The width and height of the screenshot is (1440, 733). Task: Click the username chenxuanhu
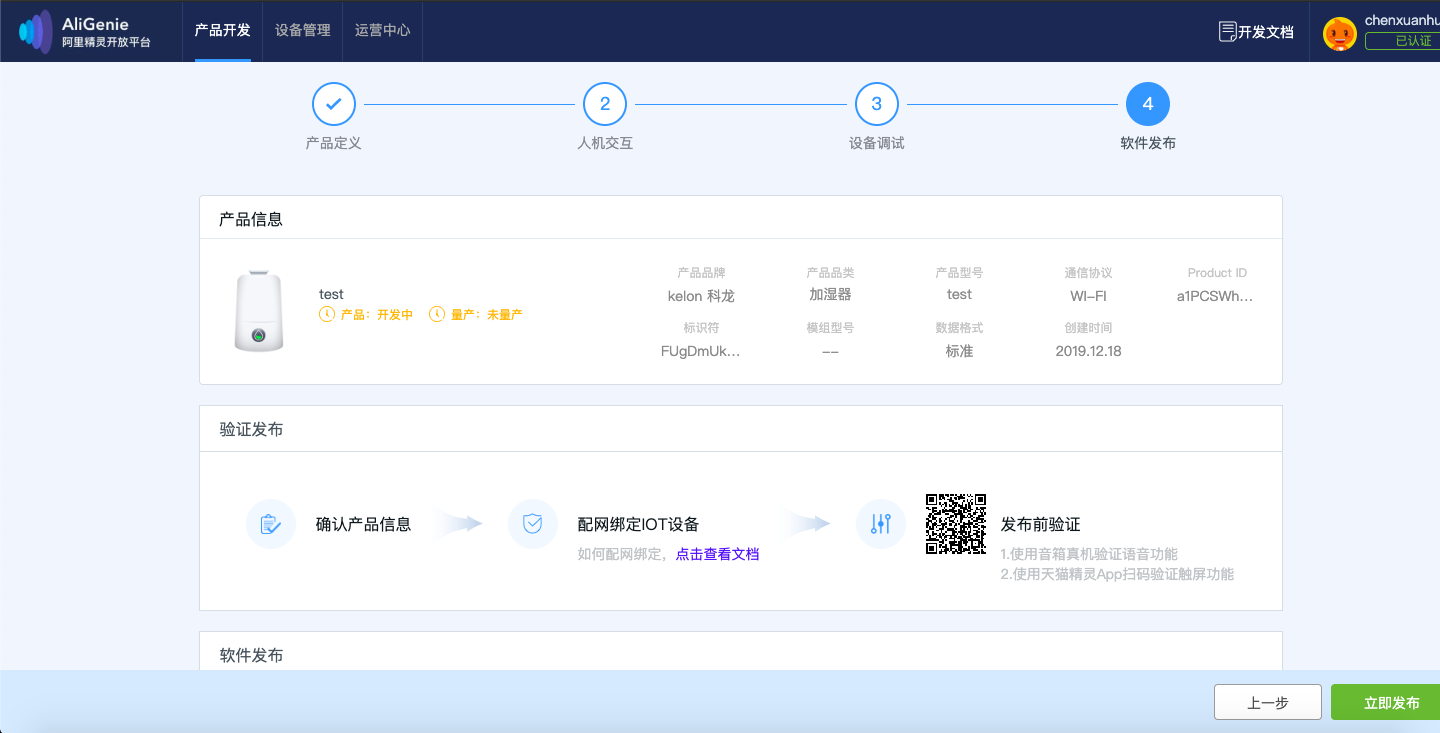pyautogui.click(x=1402, y=21)
